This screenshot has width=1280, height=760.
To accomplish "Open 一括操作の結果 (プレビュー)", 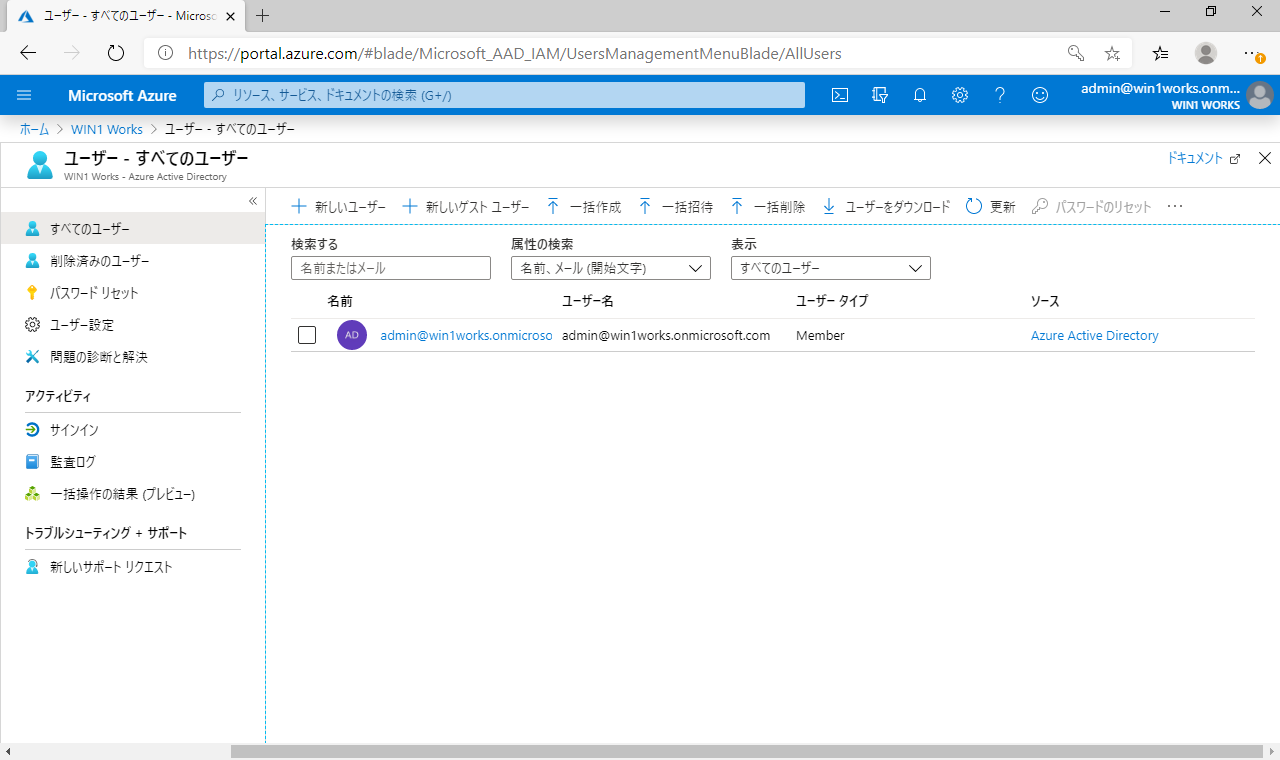I will pos(133,494).
